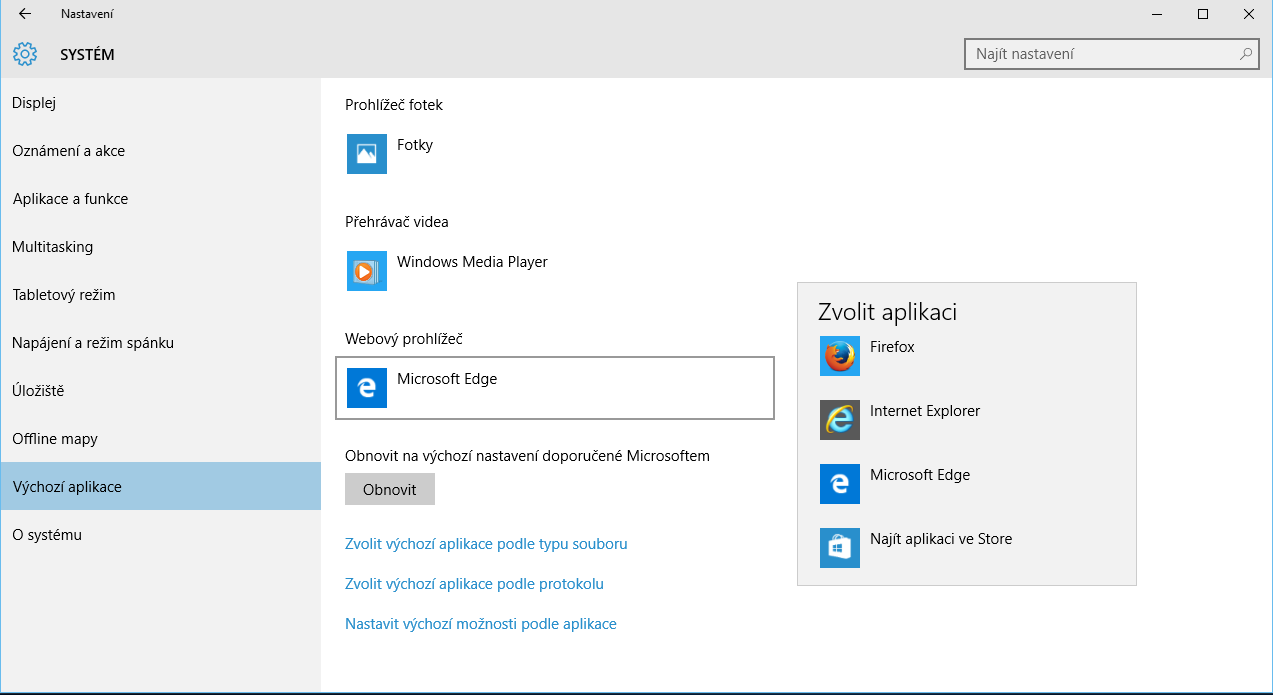Select the Internet Explorer icon
The height and width of the screenshot is (695, 1273).
tap(839, 420)
